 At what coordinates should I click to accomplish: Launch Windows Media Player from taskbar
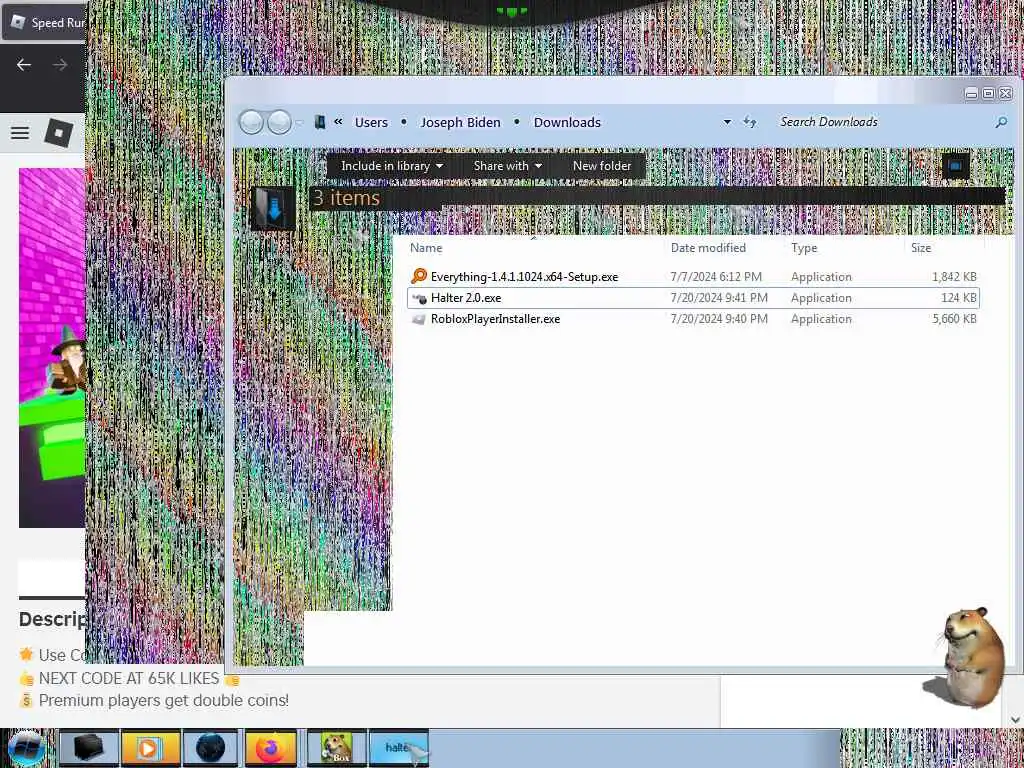pyautogui.click(x=150, y=748)
